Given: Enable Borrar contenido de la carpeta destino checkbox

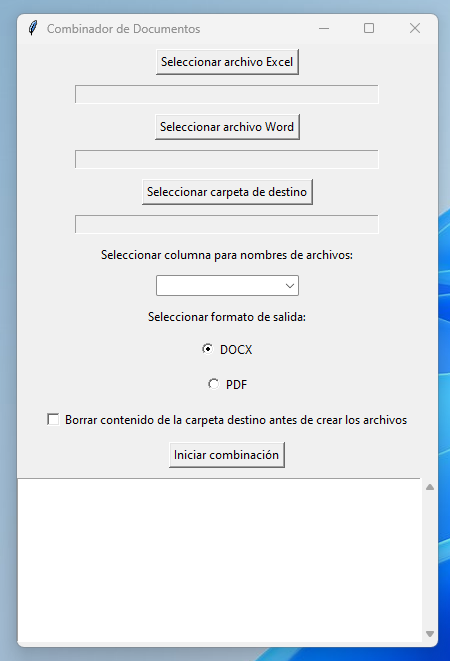Looking at the screenshot, I should [x=53, y=419].
